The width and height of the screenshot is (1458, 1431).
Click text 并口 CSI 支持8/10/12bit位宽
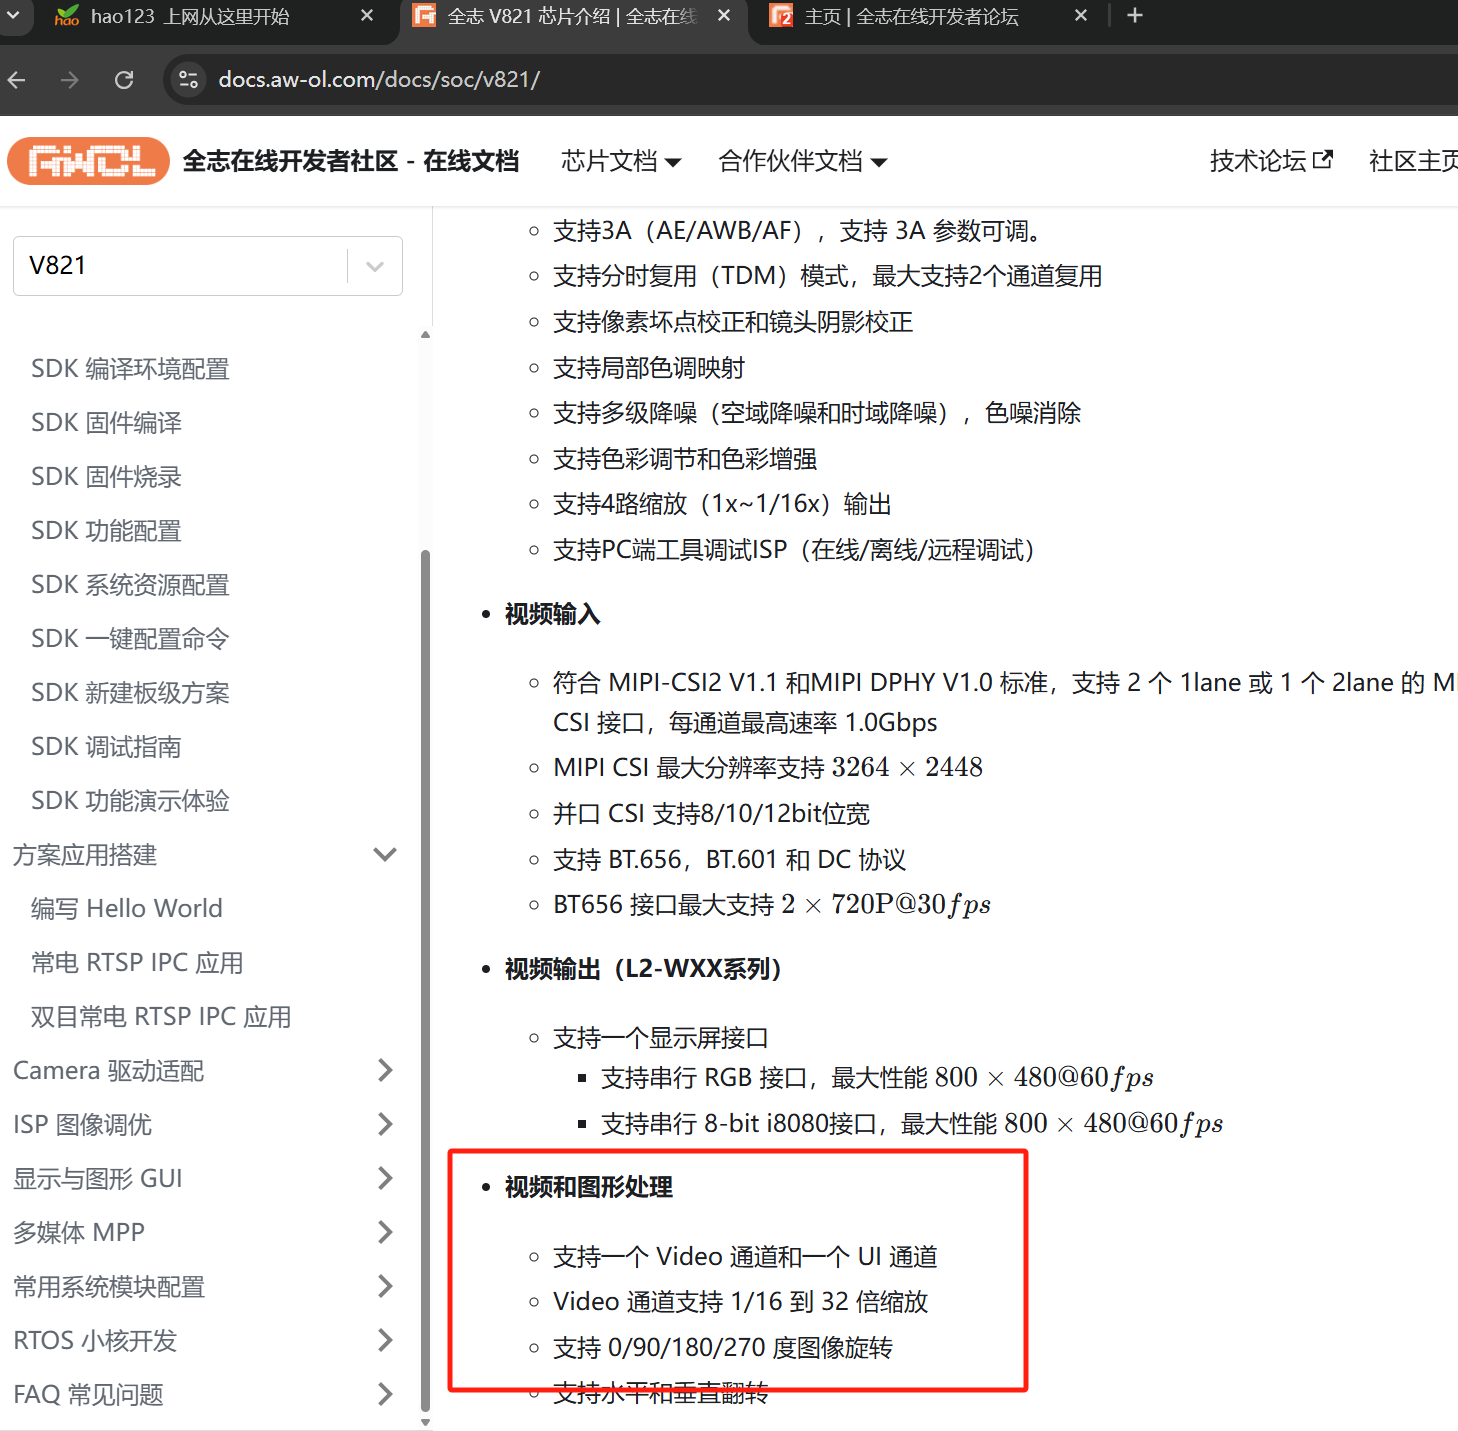[711, 814]
